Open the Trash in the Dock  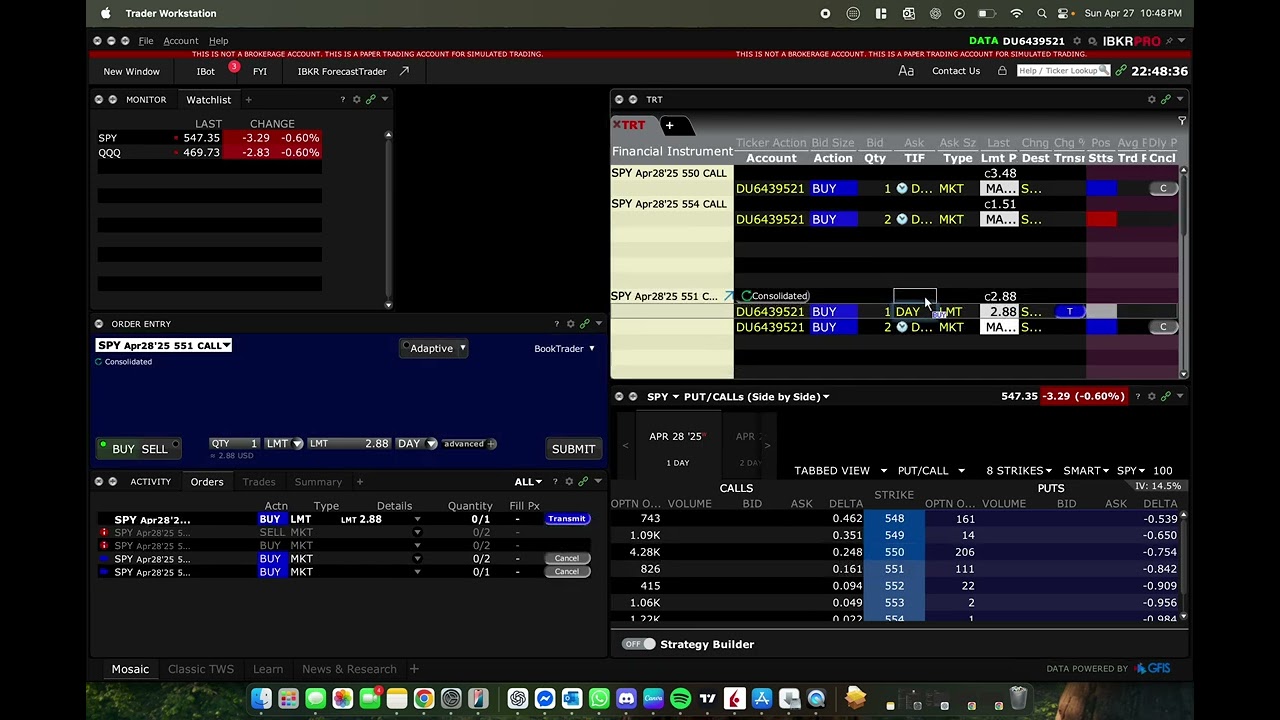[x=1018, y=698]
